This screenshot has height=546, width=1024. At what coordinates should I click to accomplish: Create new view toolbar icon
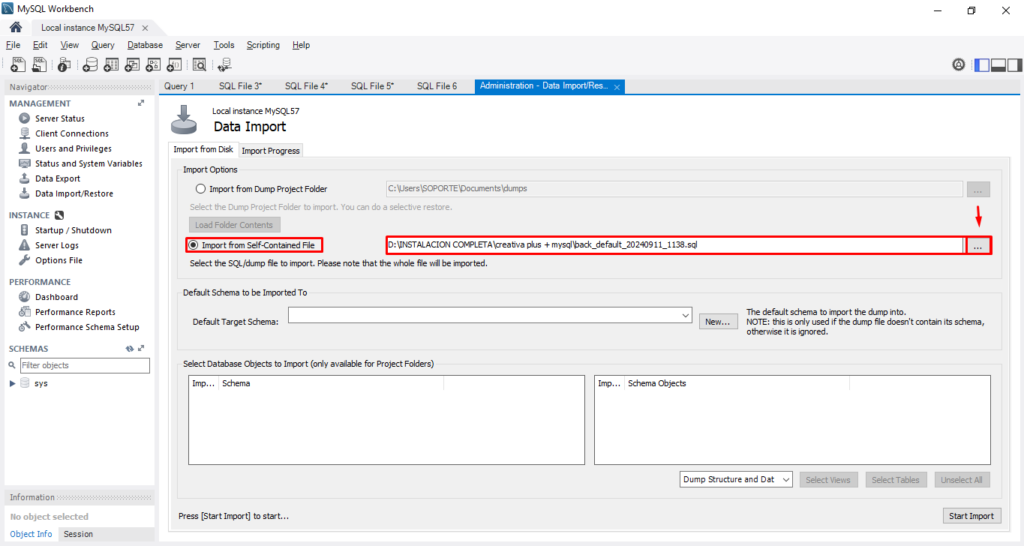[x=132, y=65]
